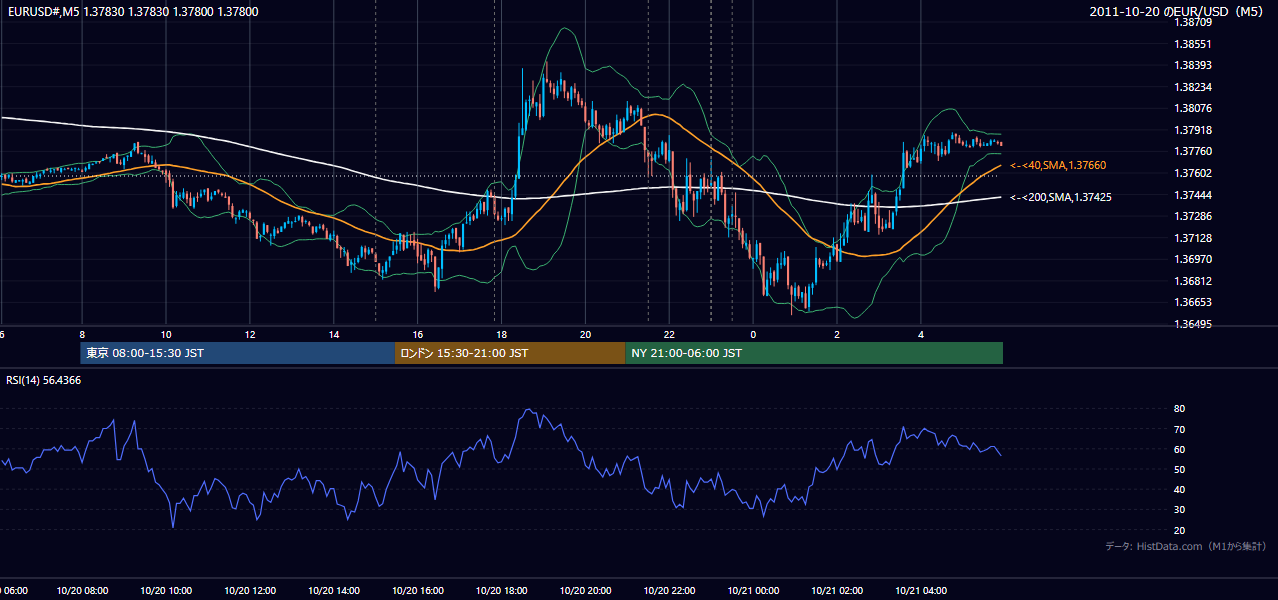Click the データ: HistData.com credit text
The image size is (1278, 600).
point(1186,546)
